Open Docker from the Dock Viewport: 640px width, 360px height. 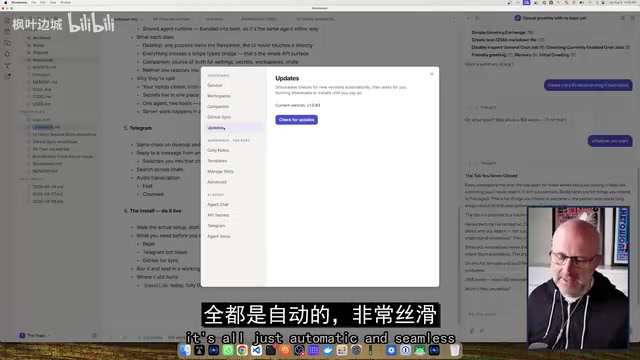pos(328,350)
